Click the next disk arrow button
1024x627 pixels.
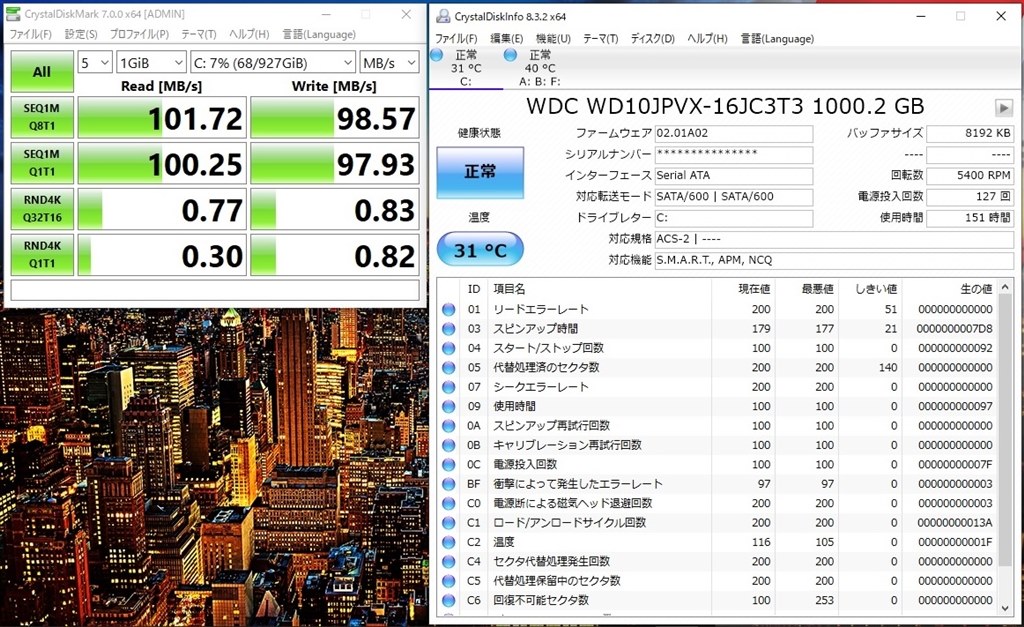coord(1004,108)
